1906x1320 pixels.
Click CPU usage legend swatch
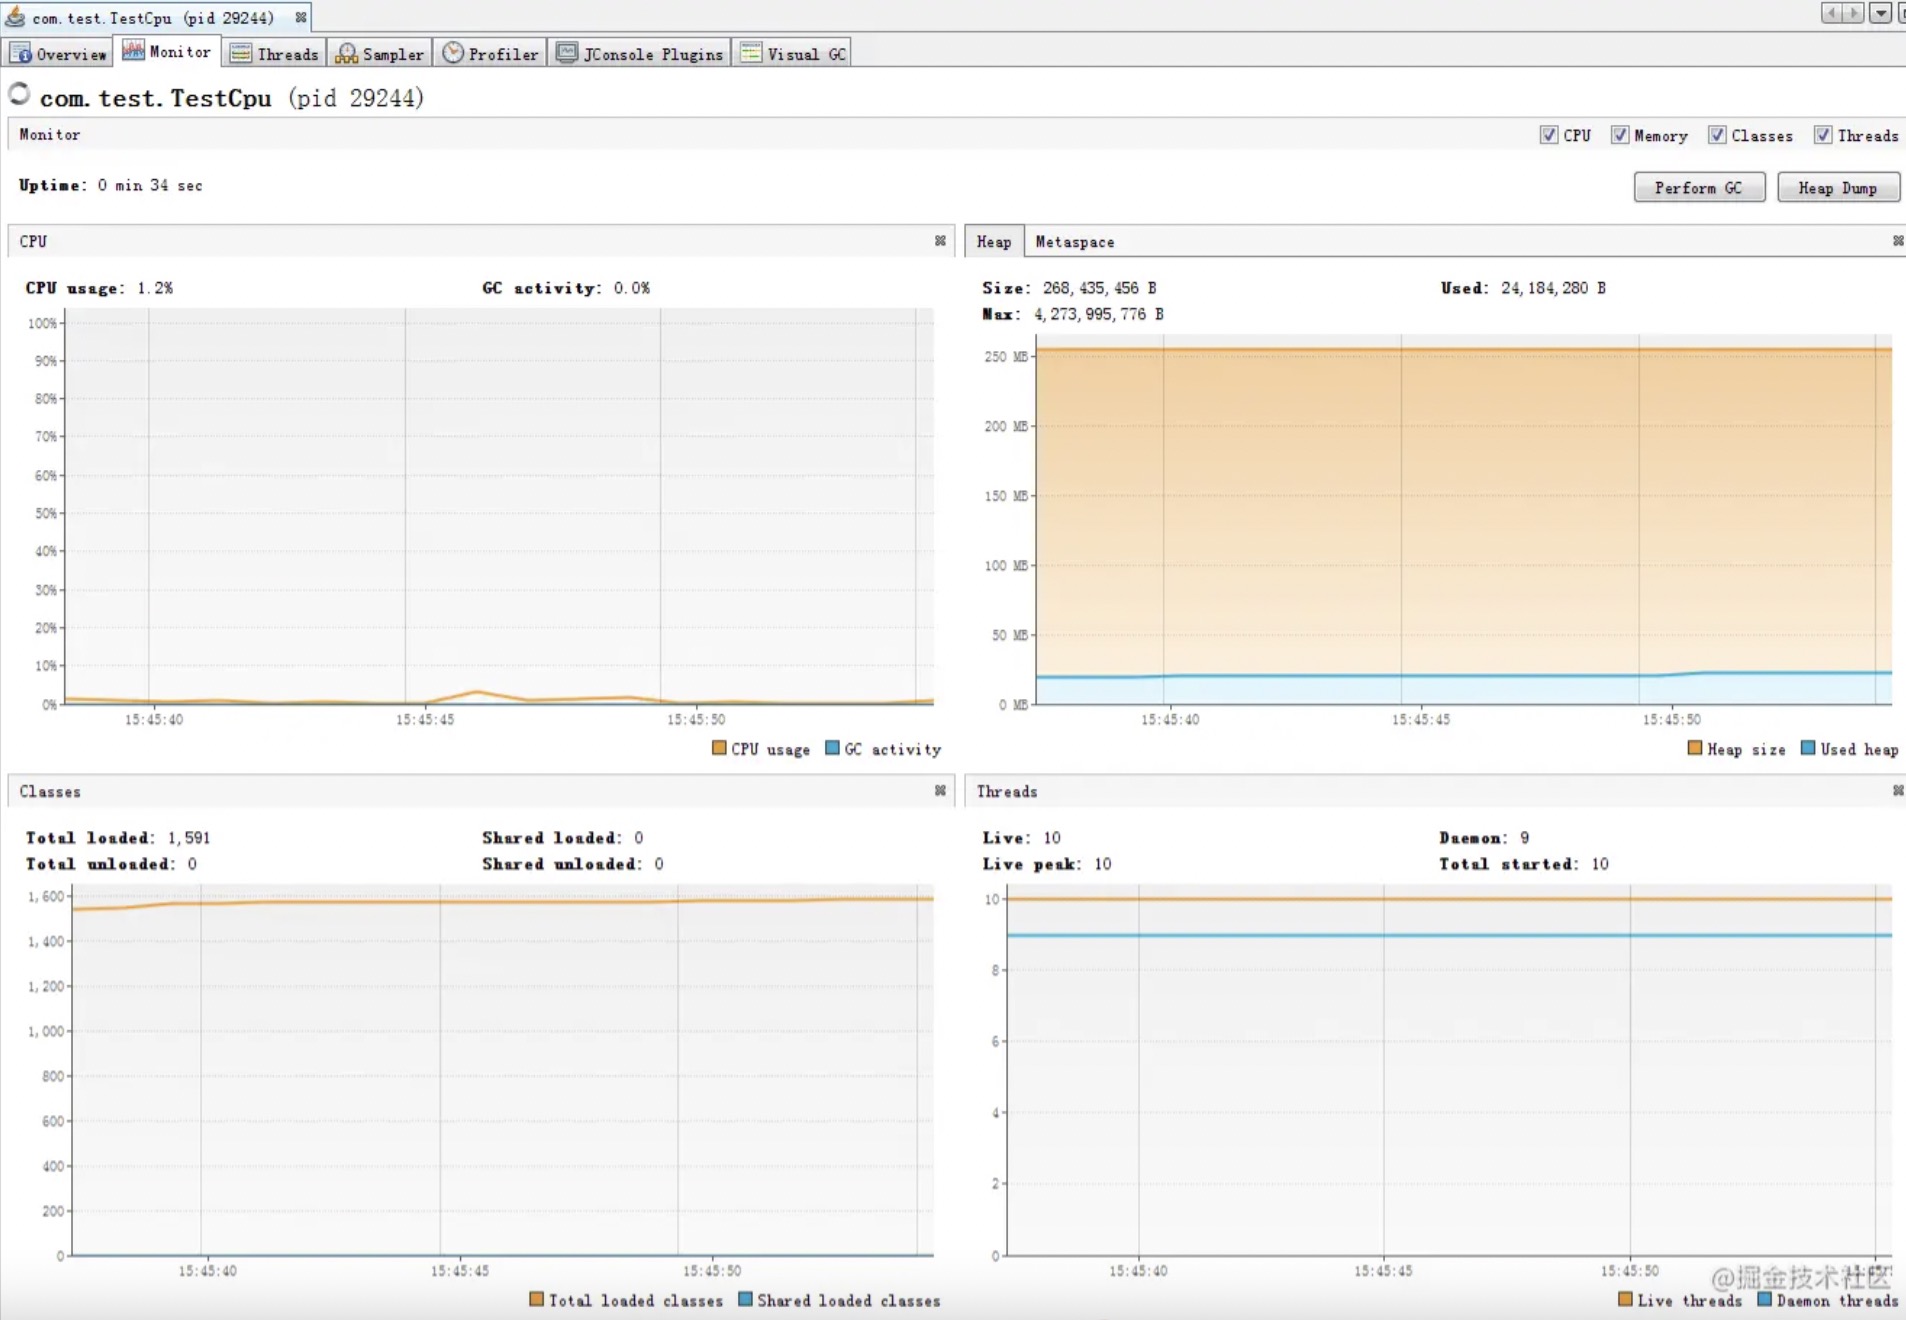pyautogui.click(x=719, y=748)
